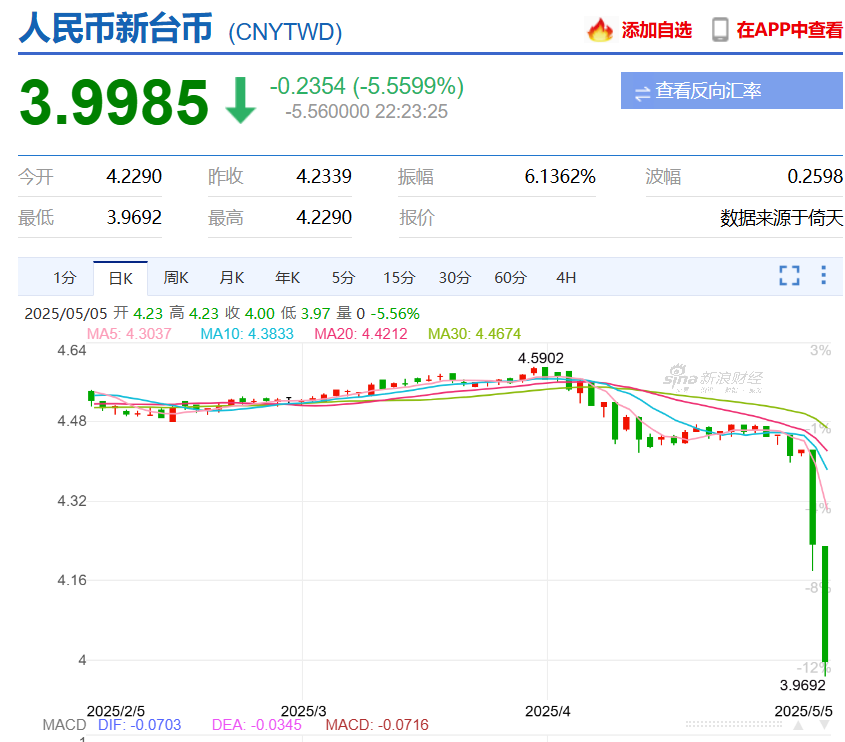Click the DIF: -0.0703 MACD value

pyautogui.click(x=140, y=725)
